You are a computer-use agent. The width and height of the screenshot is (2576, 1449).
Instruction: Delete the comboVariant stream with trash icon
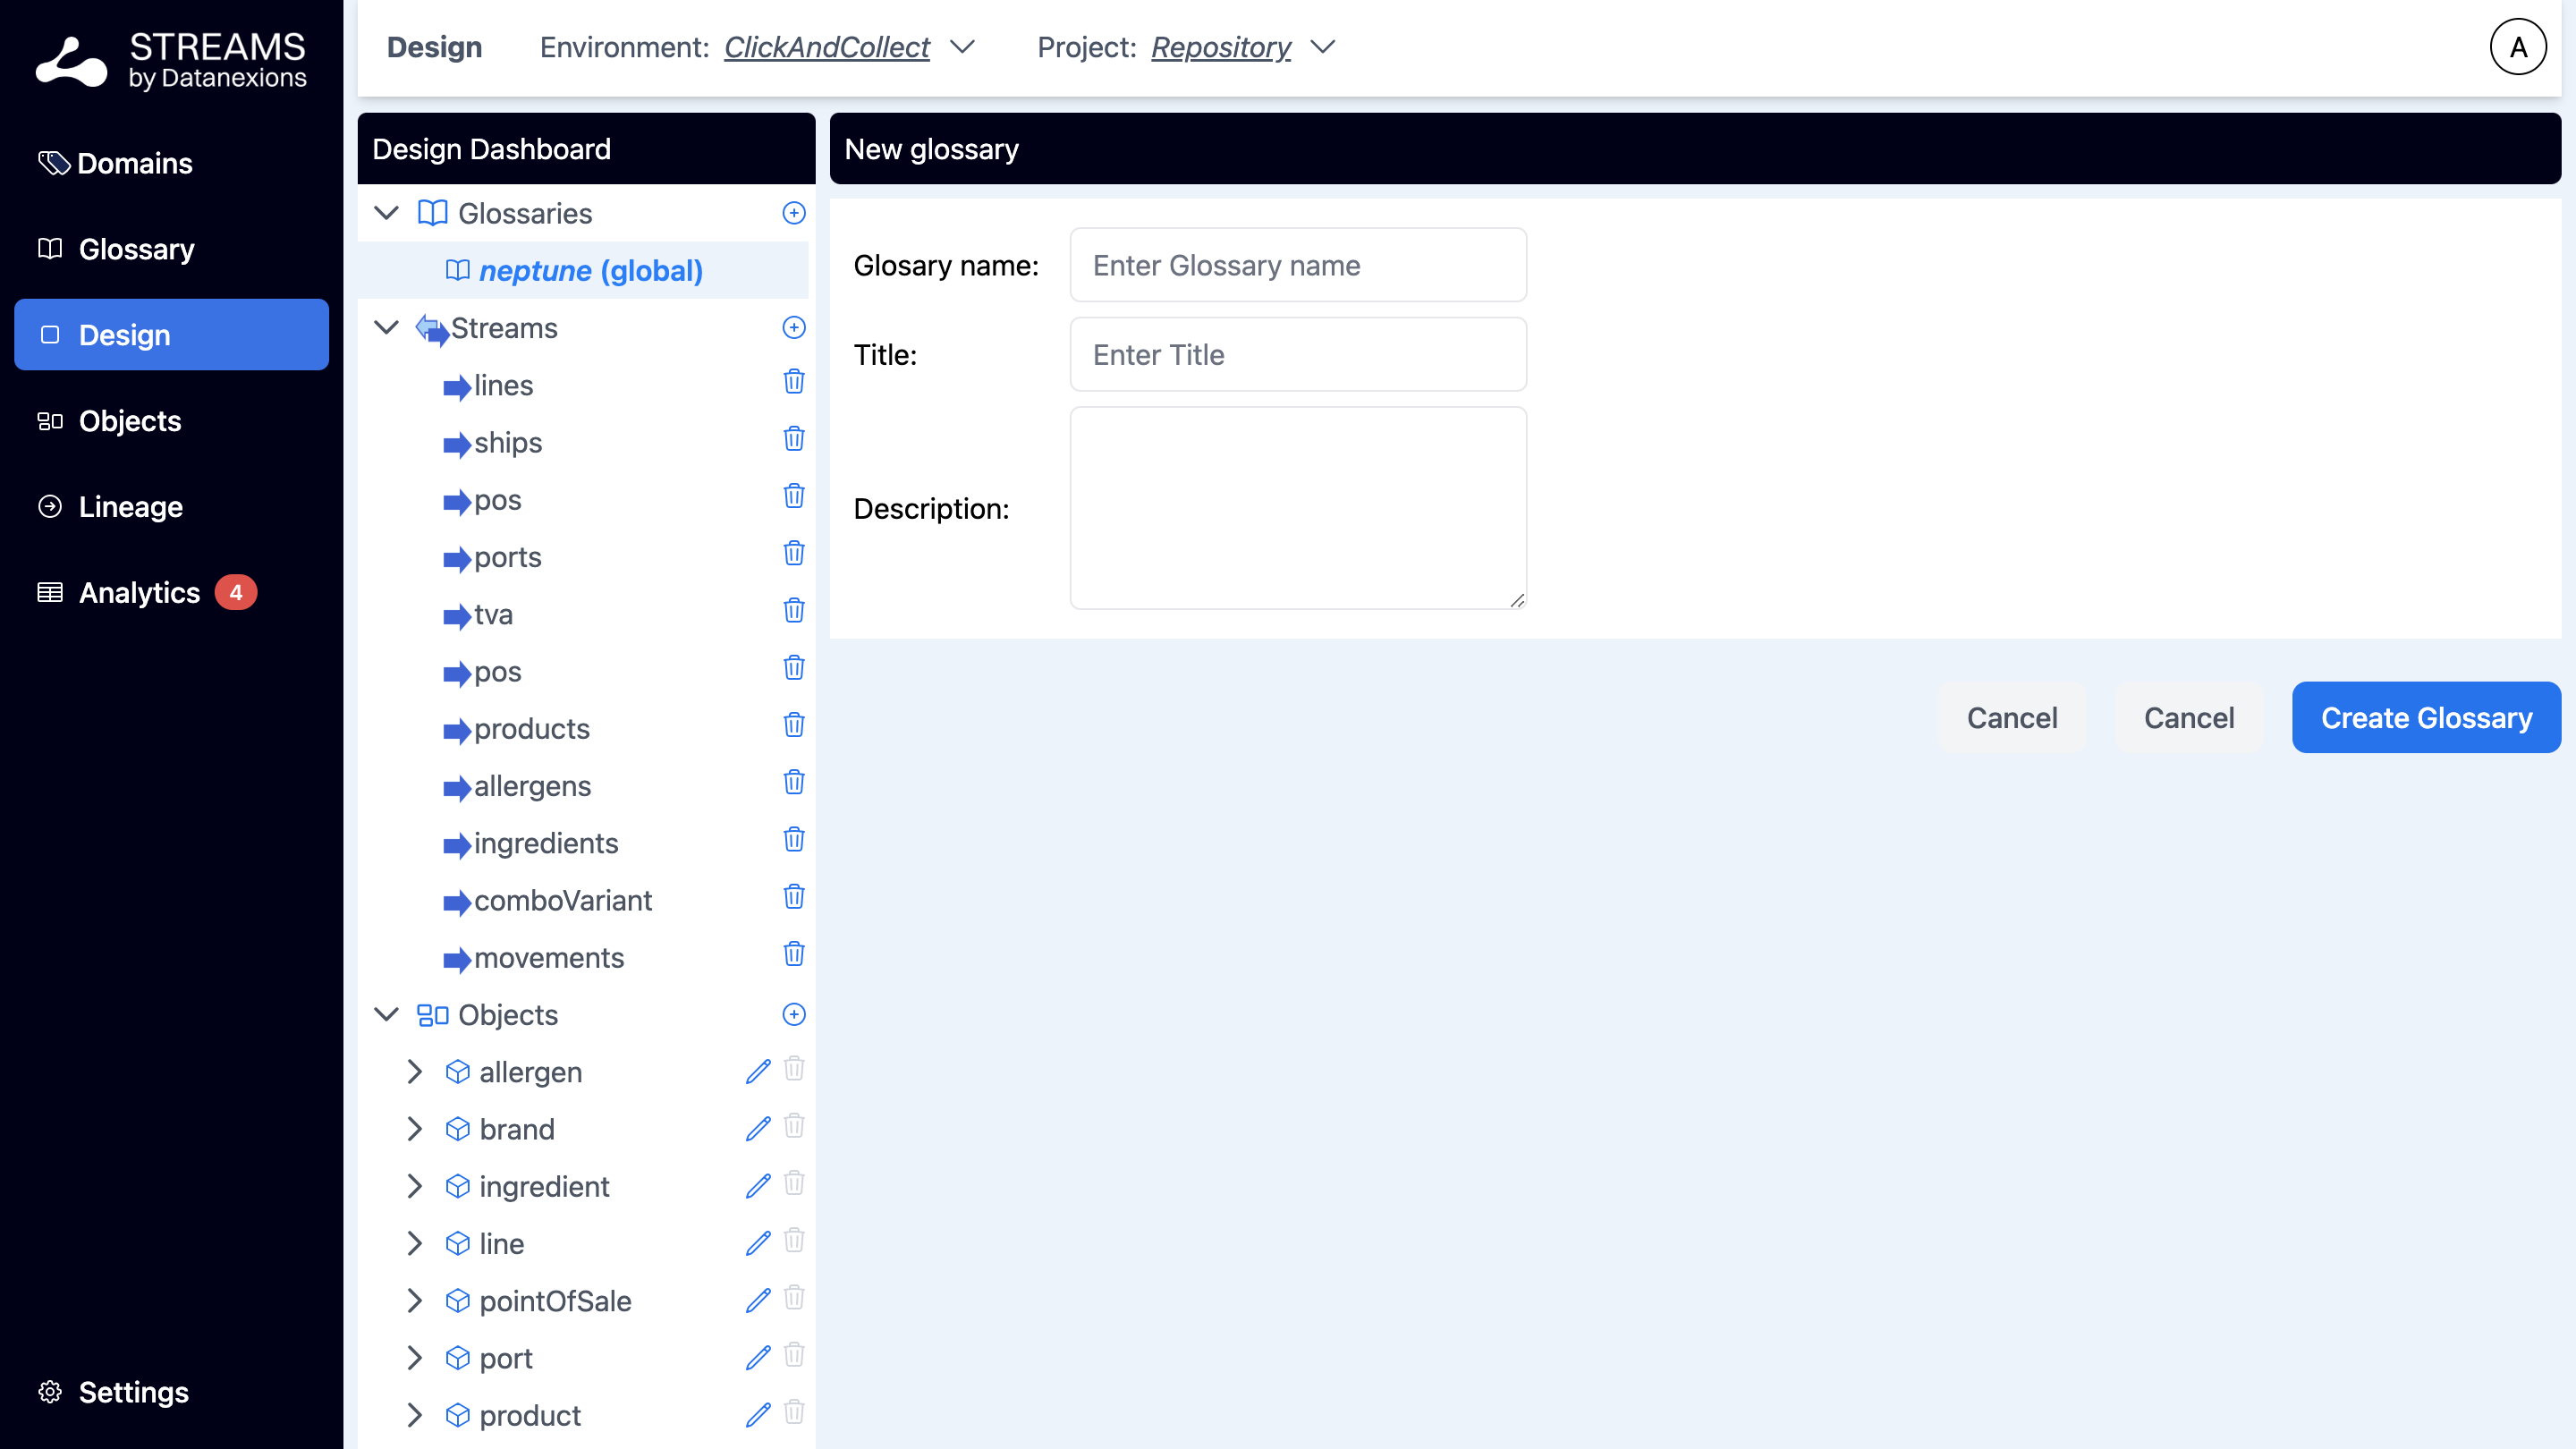[x=793, y=897]
